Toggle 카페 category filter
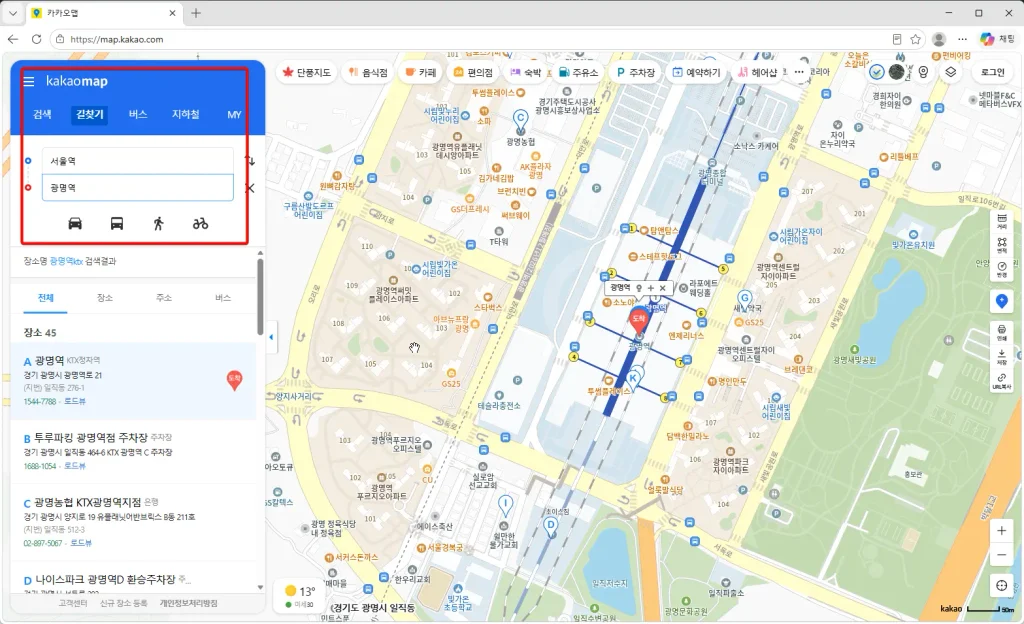The width and height of the screenshot is (1024, 624). point(421,72)
